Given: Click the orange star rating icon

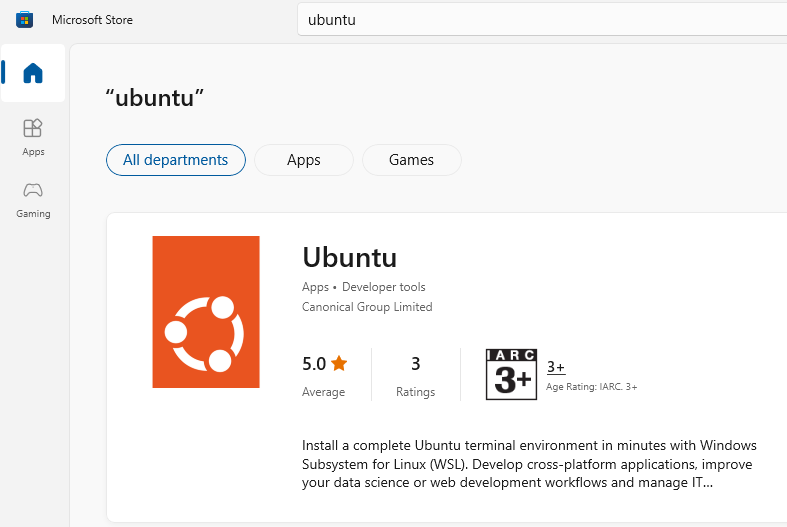Looking at the screenshot, I should [x=339, y=363].
